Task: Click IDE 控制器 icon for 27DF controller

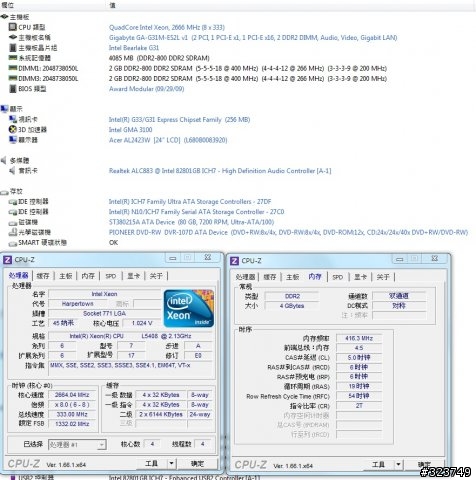Action: [13, 202]
